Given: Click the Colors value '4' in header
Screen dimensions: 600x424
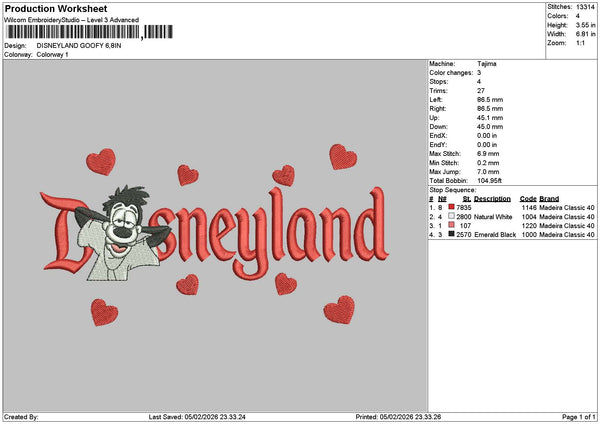Looking at the screenshot, I should pyautogui.click(x=578, y=16).
